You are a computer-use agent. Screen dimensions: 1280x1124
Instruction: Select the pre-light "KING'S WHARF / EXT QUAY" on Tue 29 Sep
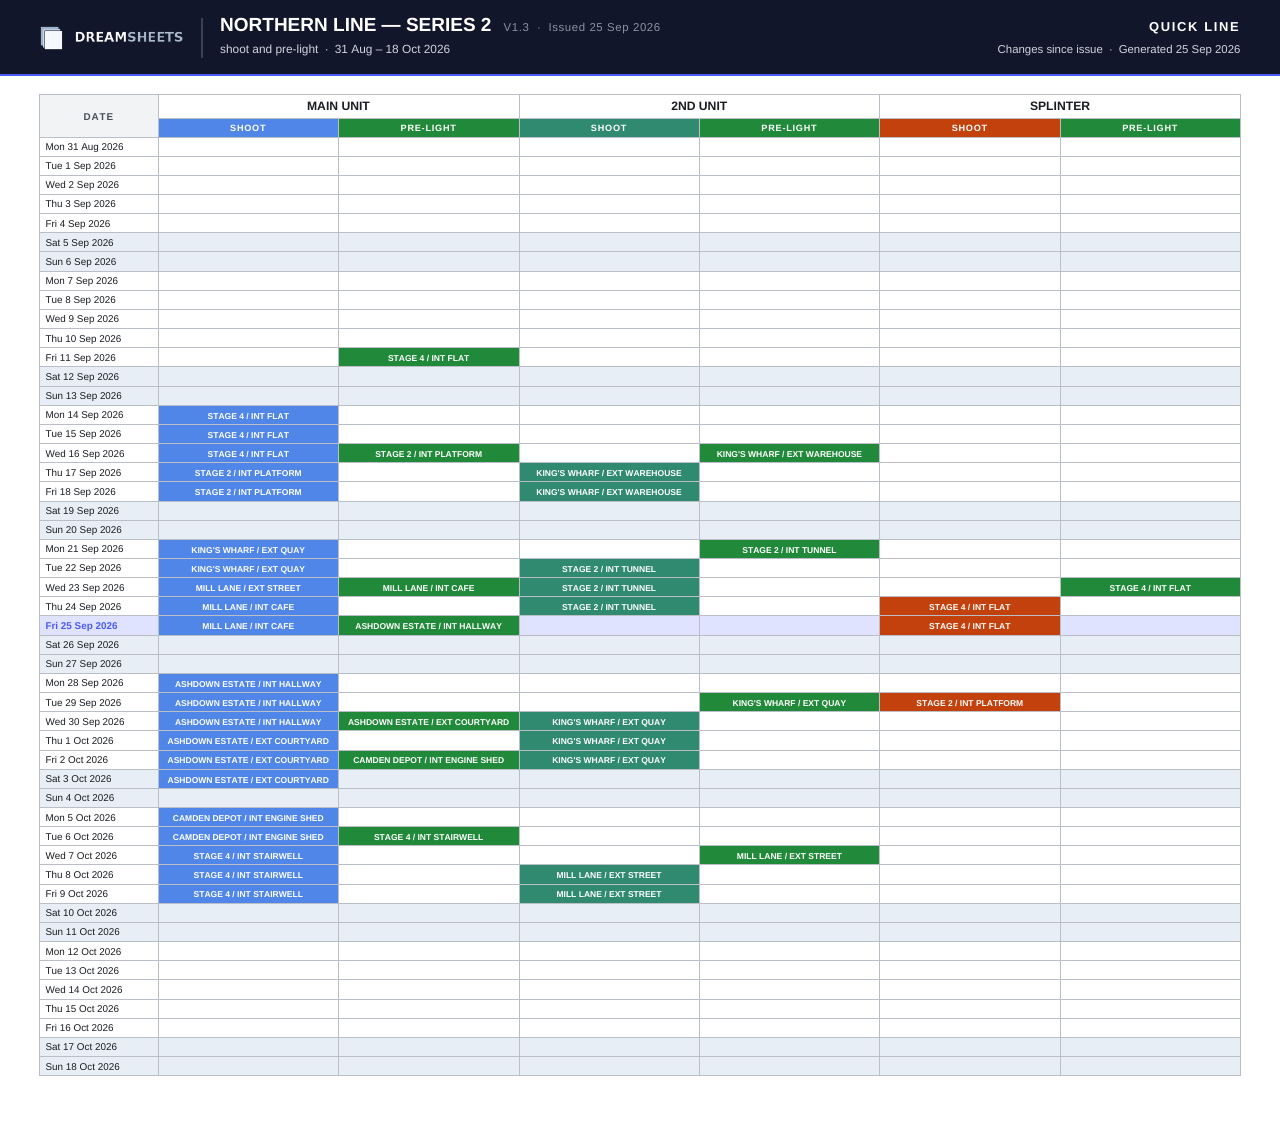tap(789, 703)
